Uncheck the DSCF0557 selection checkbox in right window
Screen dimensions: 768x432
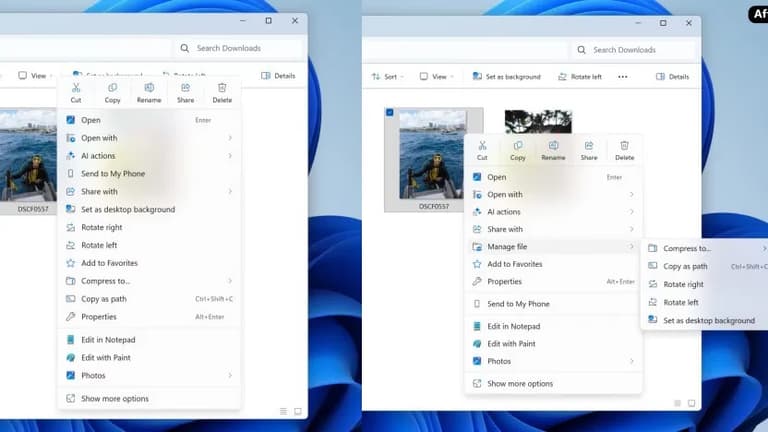(x=390, y=113)
